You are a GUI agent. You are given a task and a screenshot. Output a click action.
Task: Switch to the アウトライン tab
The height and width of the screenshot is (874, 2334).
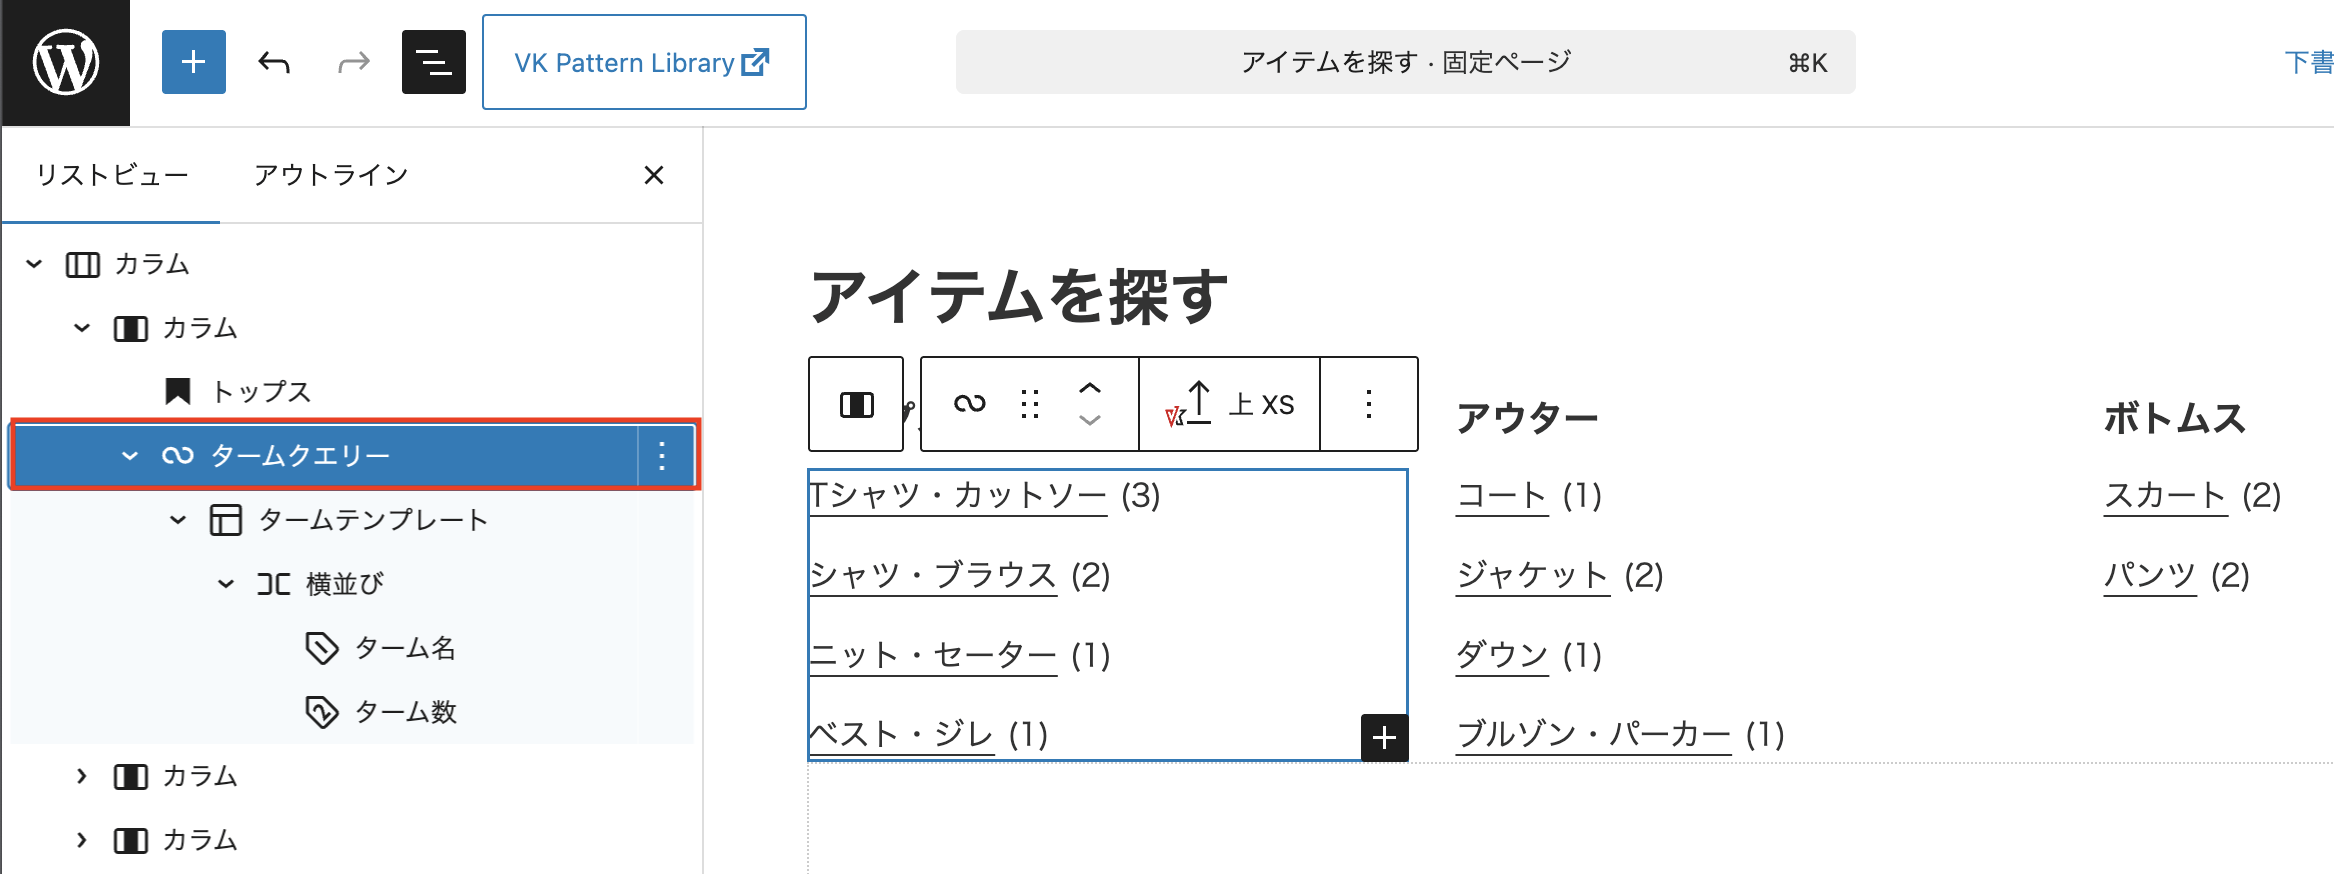pyautogui.click(x=331, y=175)
